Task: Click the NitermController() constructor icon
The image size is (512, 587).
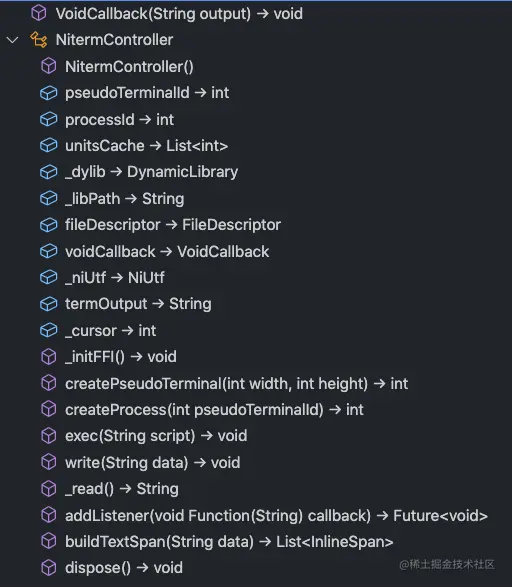Action: [x=49, y=66]
